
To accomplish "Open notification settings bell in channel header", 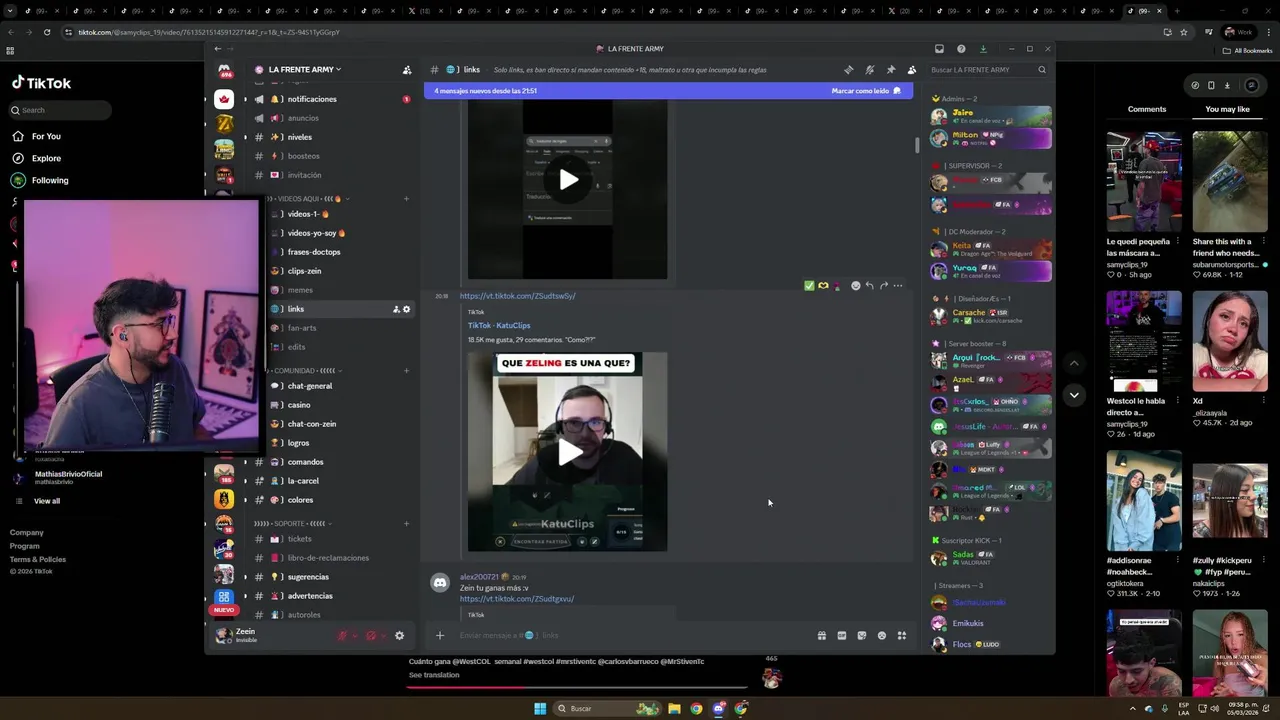I will point(869,70).
